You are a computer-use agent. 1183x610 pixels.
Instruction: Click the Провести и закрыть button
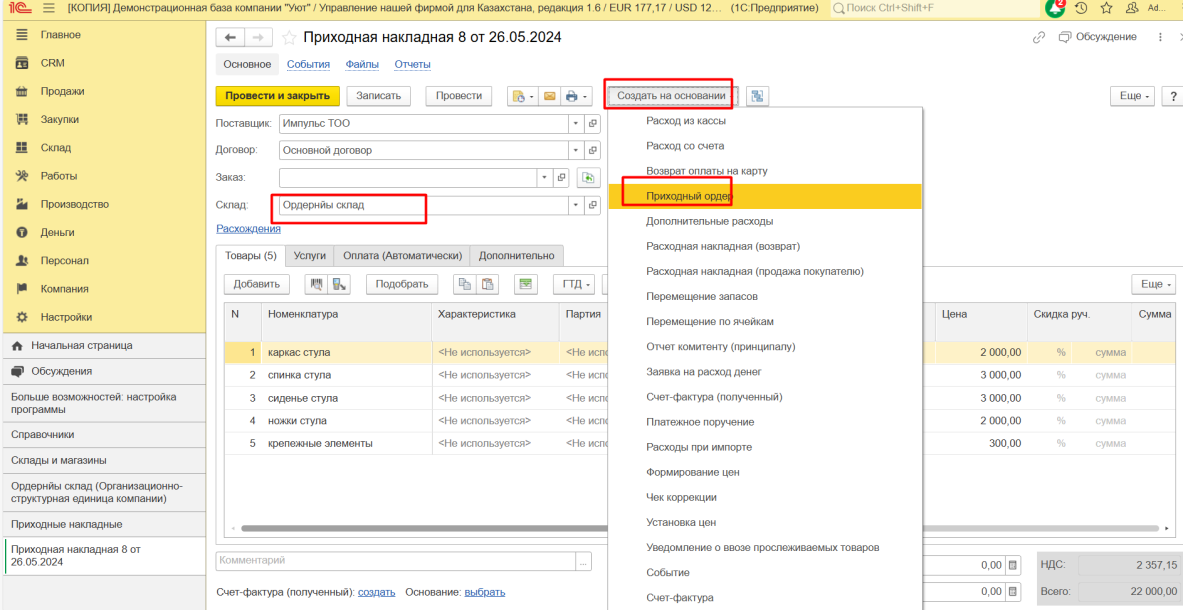pyautogui.click(x=277, y=96)
